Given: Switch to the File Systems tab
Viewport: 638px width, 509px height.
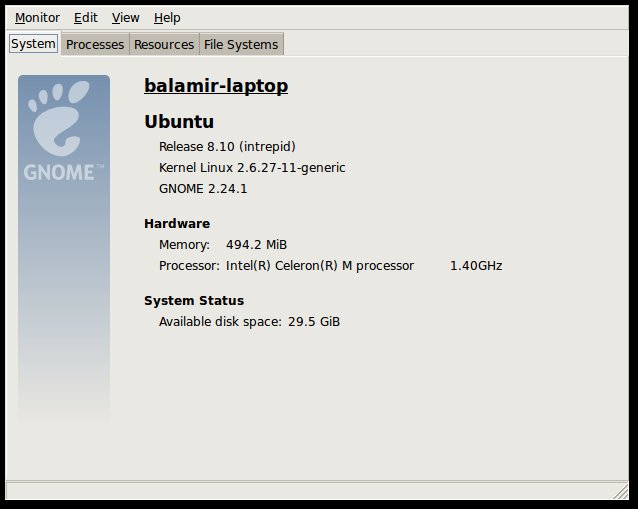Looking at the screenshot, I should click(241, 44).
